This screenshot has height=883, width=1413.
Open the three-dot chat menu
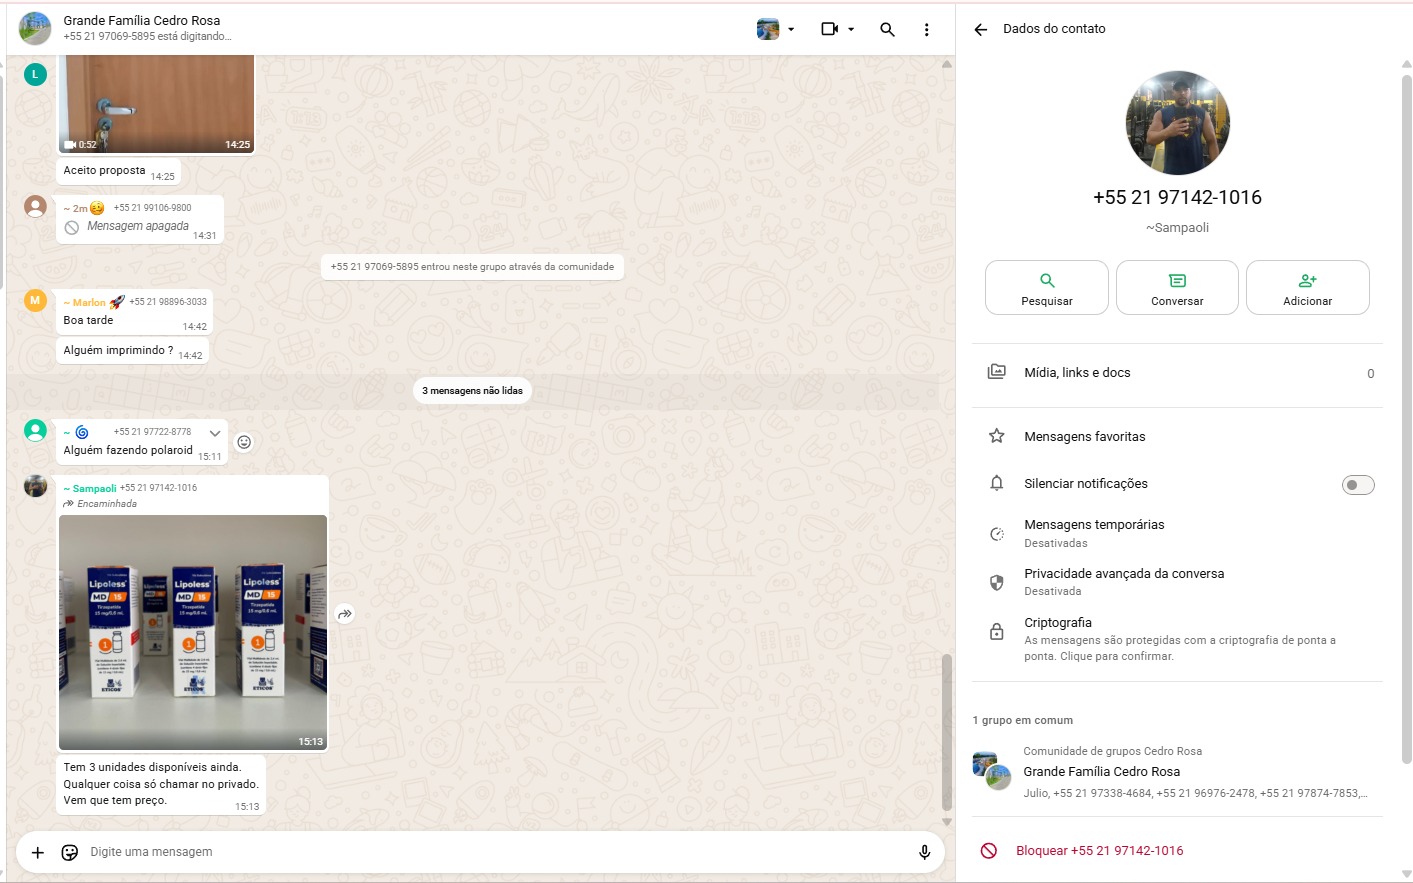pos(926,30)
